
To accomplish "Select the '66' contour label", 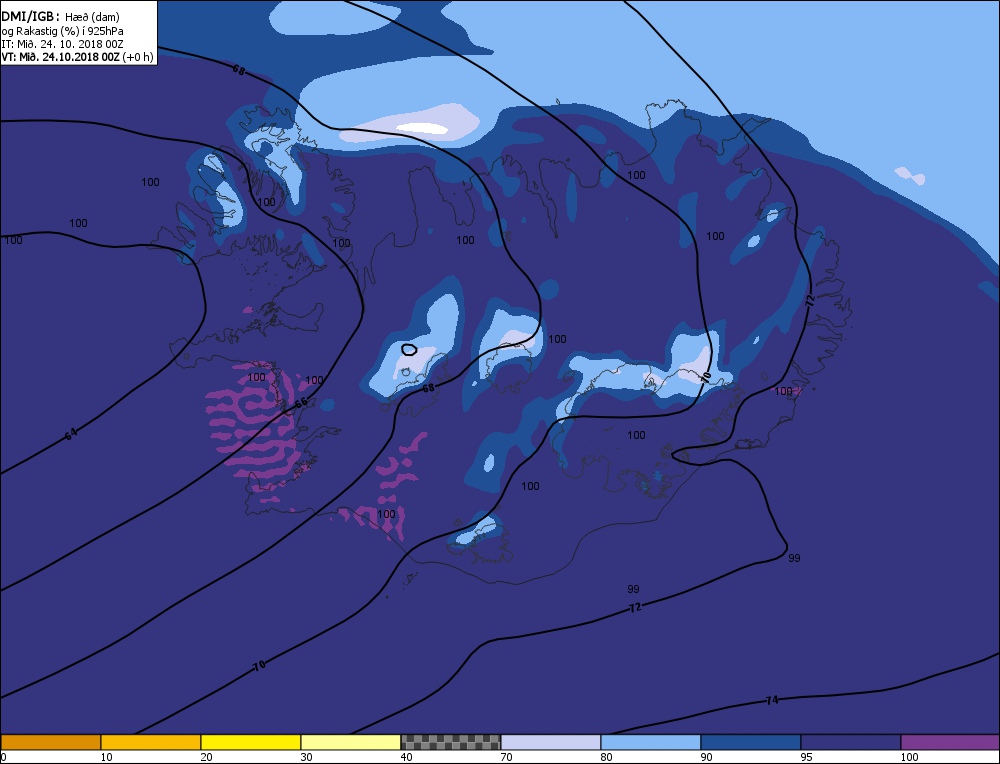I will coord(301,403).
